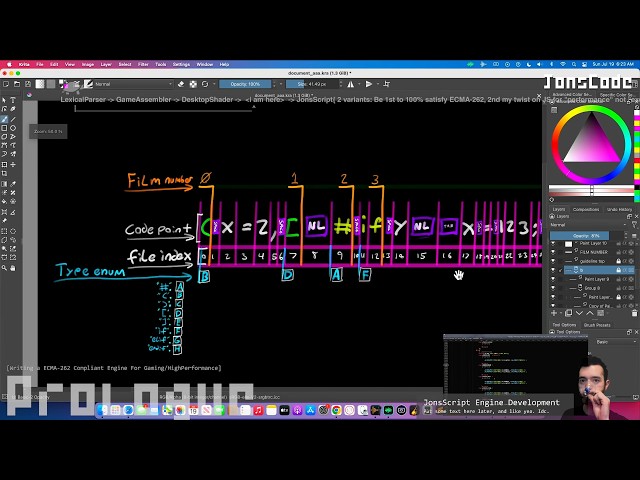
Task: Hide the FILM NUMBER layer
Action: [x=553, y=252]
